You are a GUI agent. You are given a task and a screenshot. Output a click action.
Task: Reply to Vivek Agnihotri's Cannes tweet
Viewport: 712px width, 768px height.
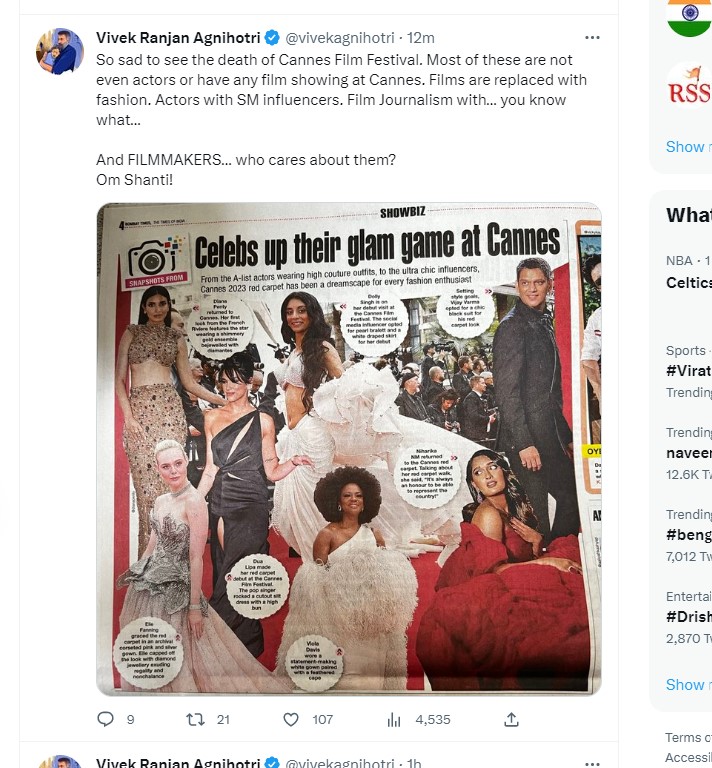click(x=106, y=719)
